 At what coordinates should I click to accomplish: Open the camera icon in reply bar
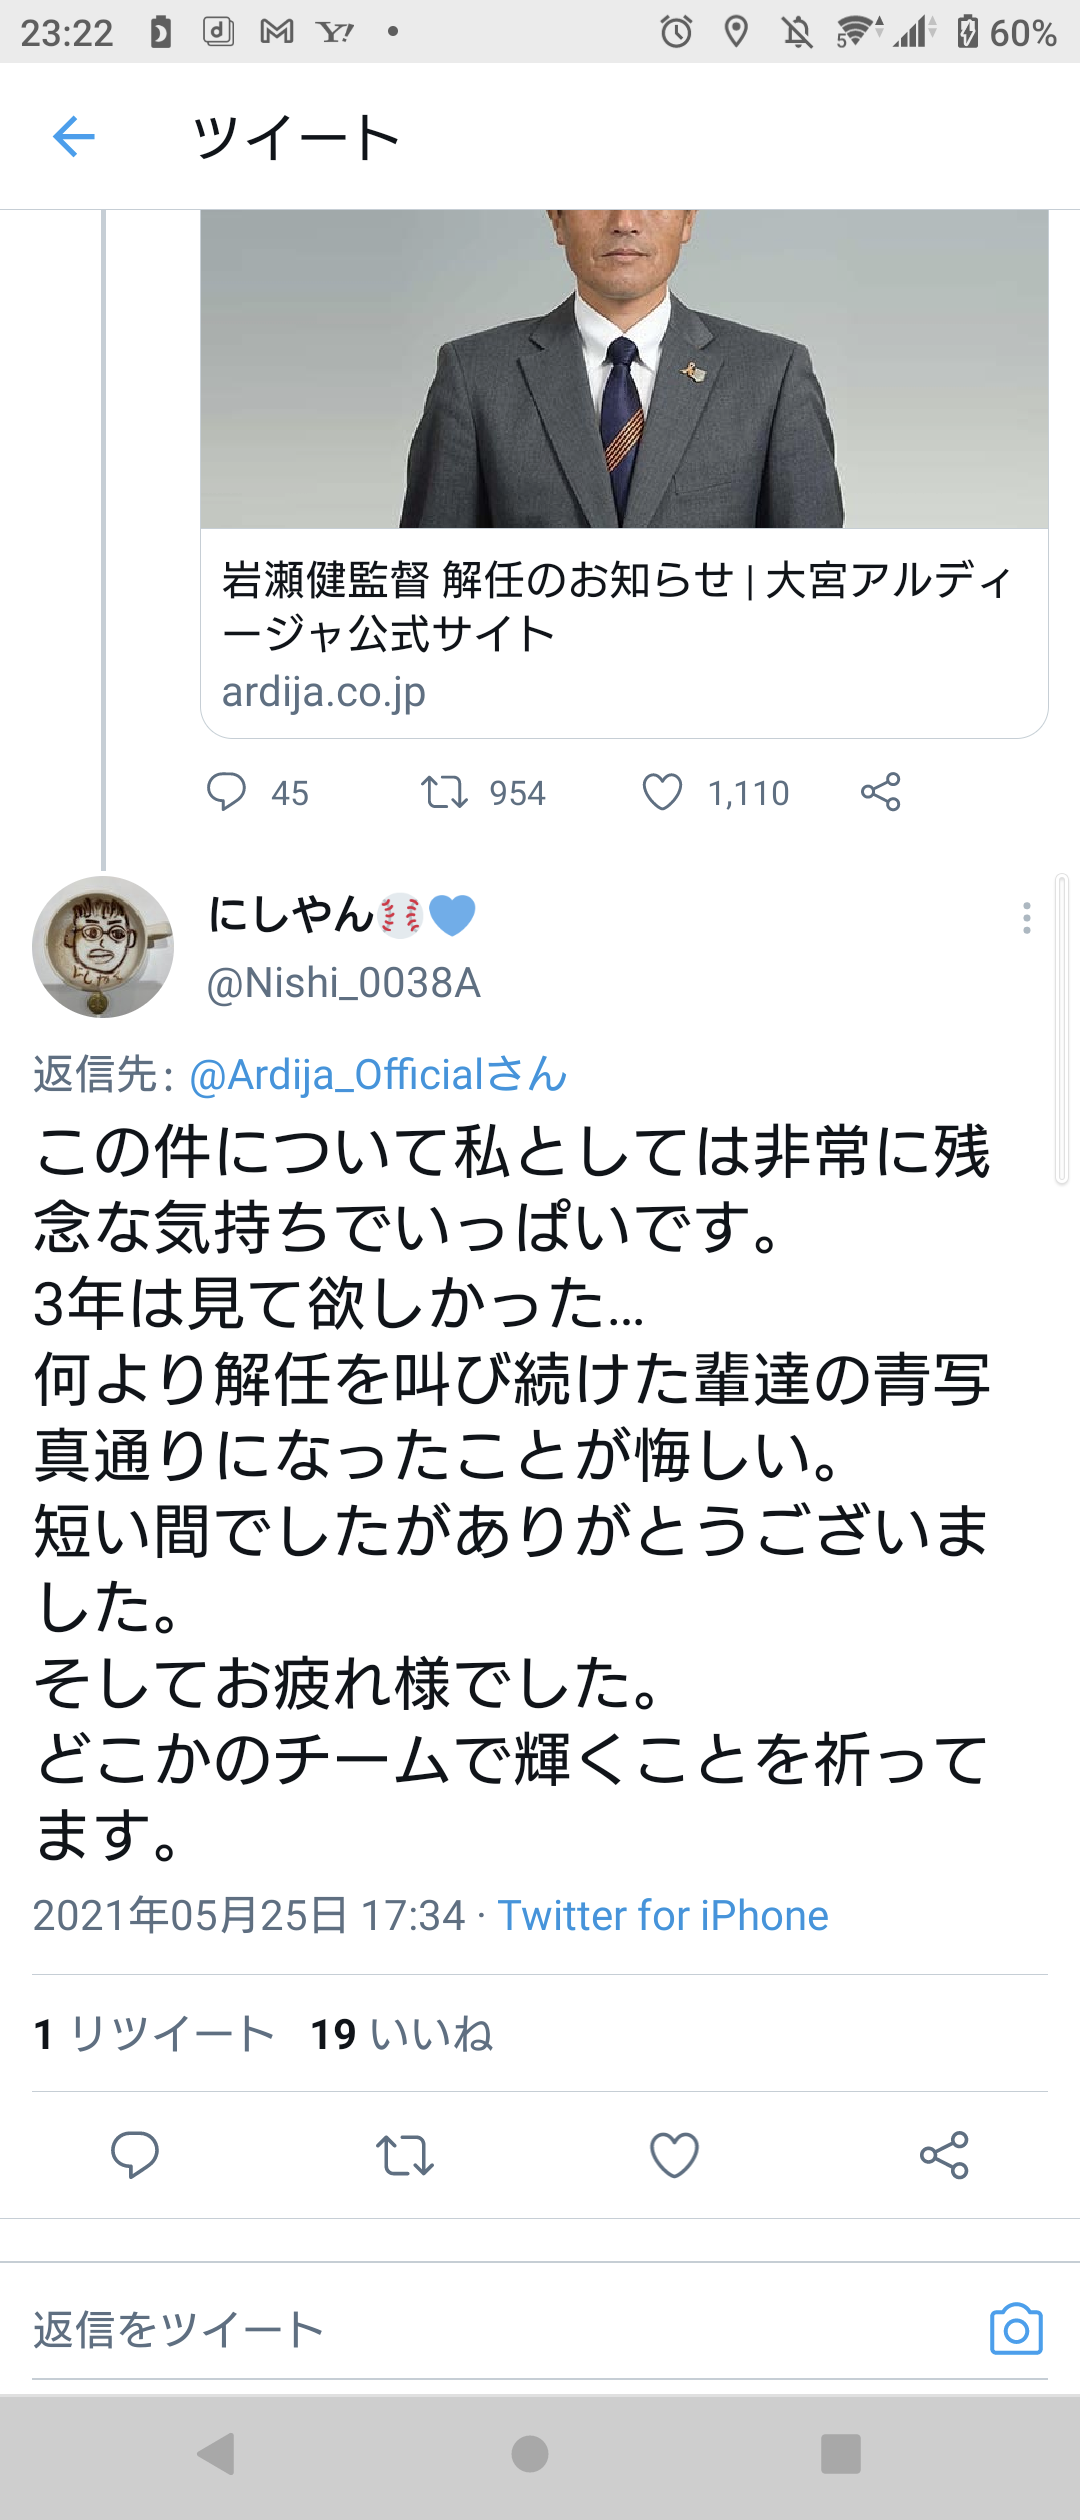(x=1016, y=2330)
